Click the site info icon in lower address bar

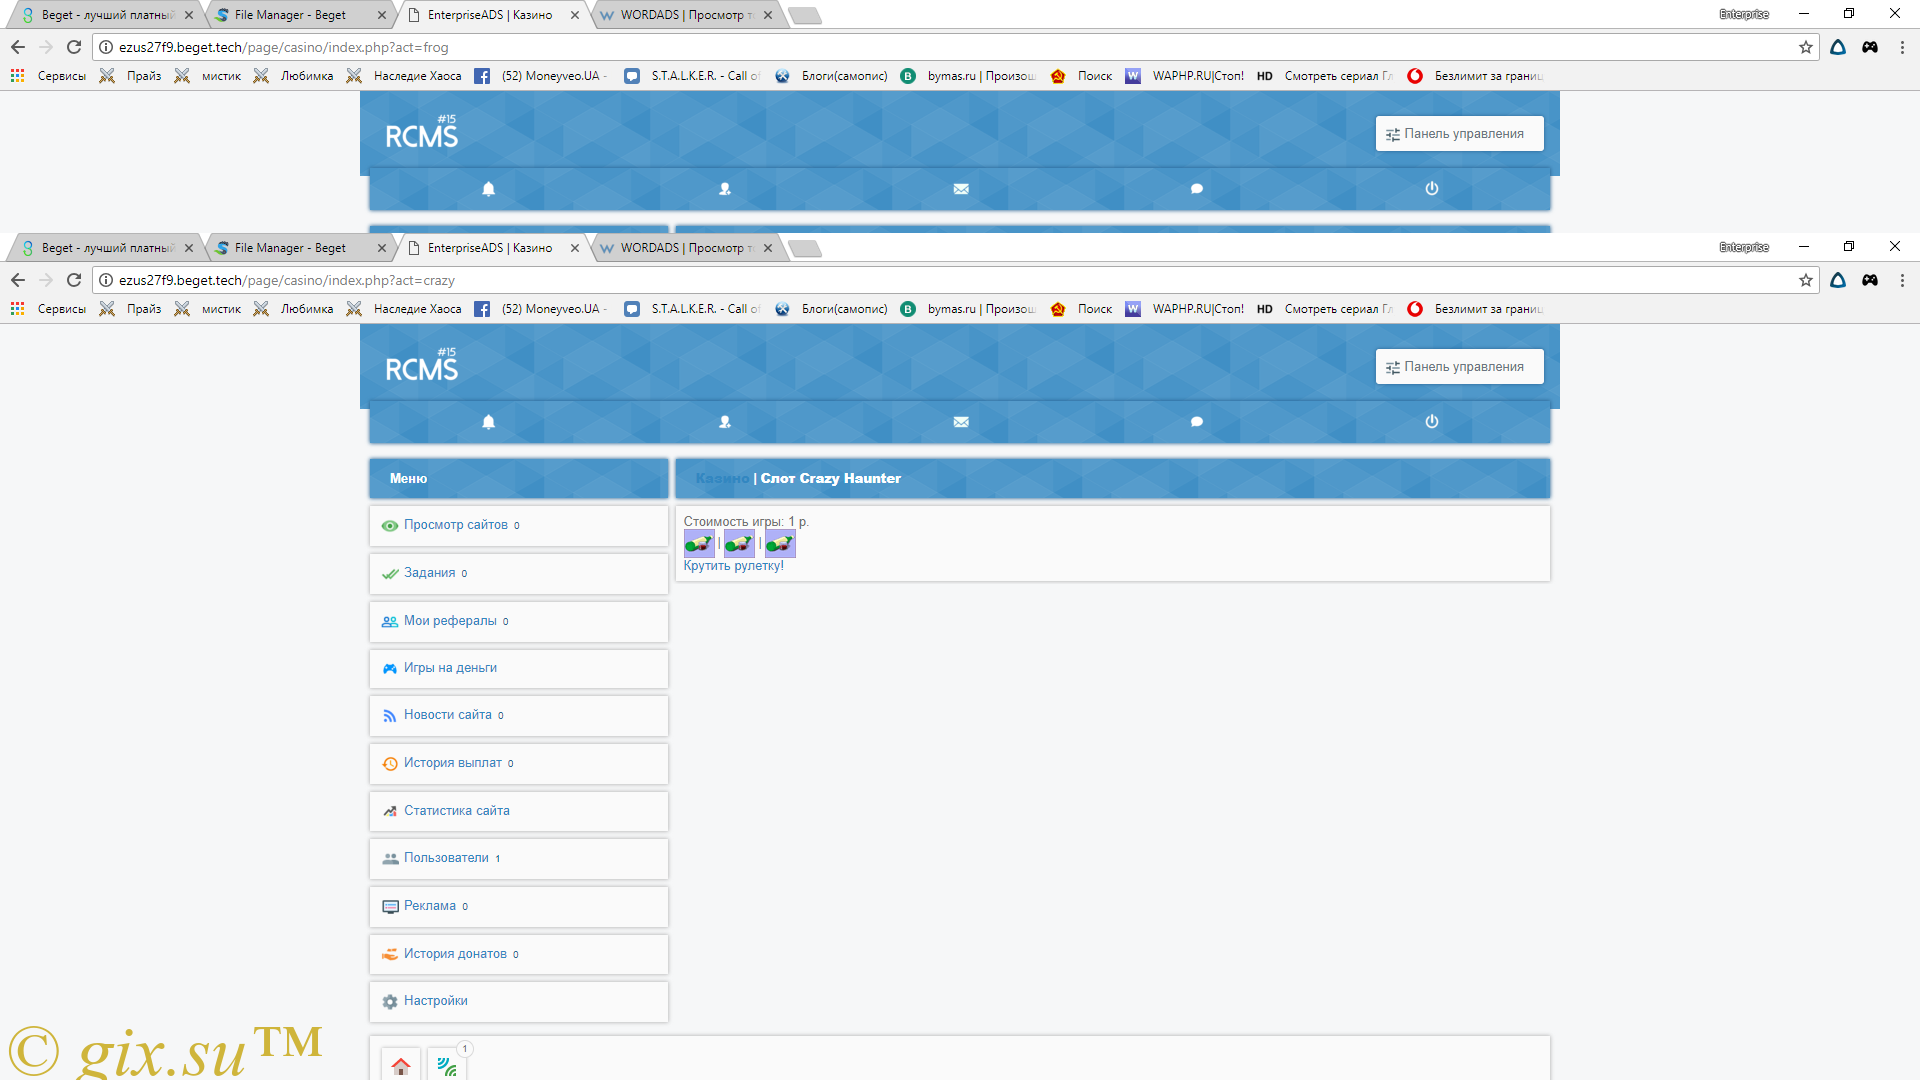106,280
